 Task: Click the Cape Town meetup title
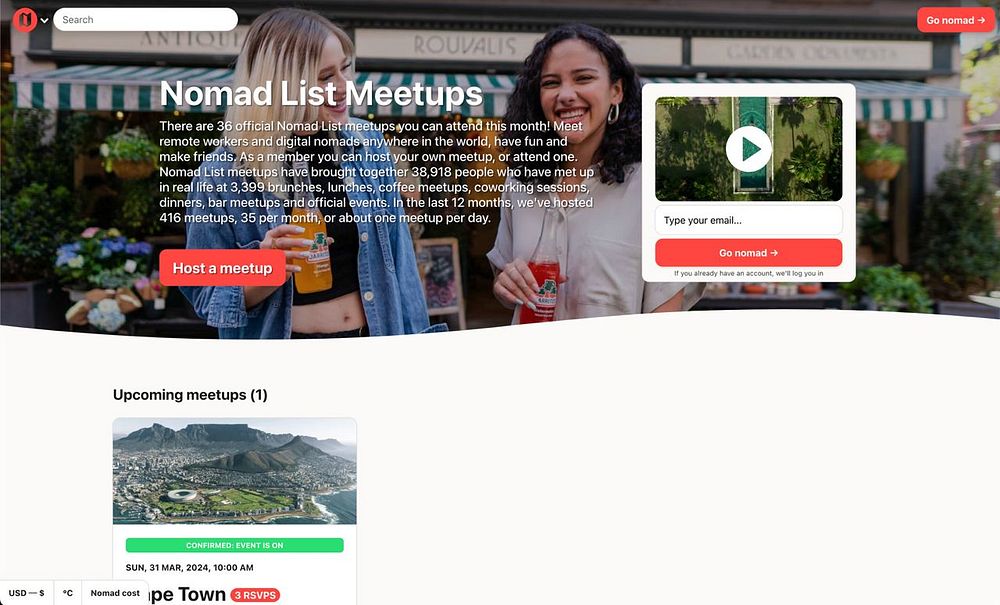pos(188,594)
